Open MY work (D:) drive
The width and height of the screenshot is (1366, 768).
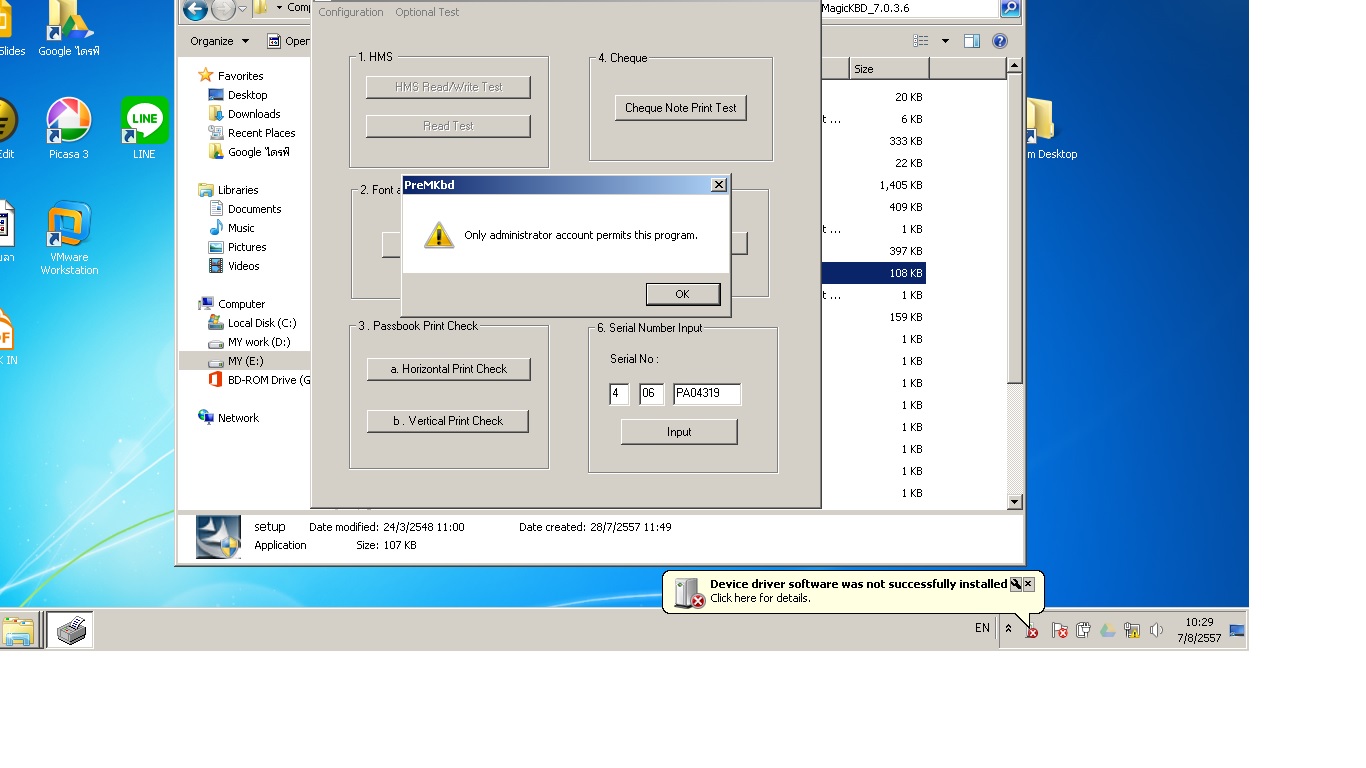point(258,342)
